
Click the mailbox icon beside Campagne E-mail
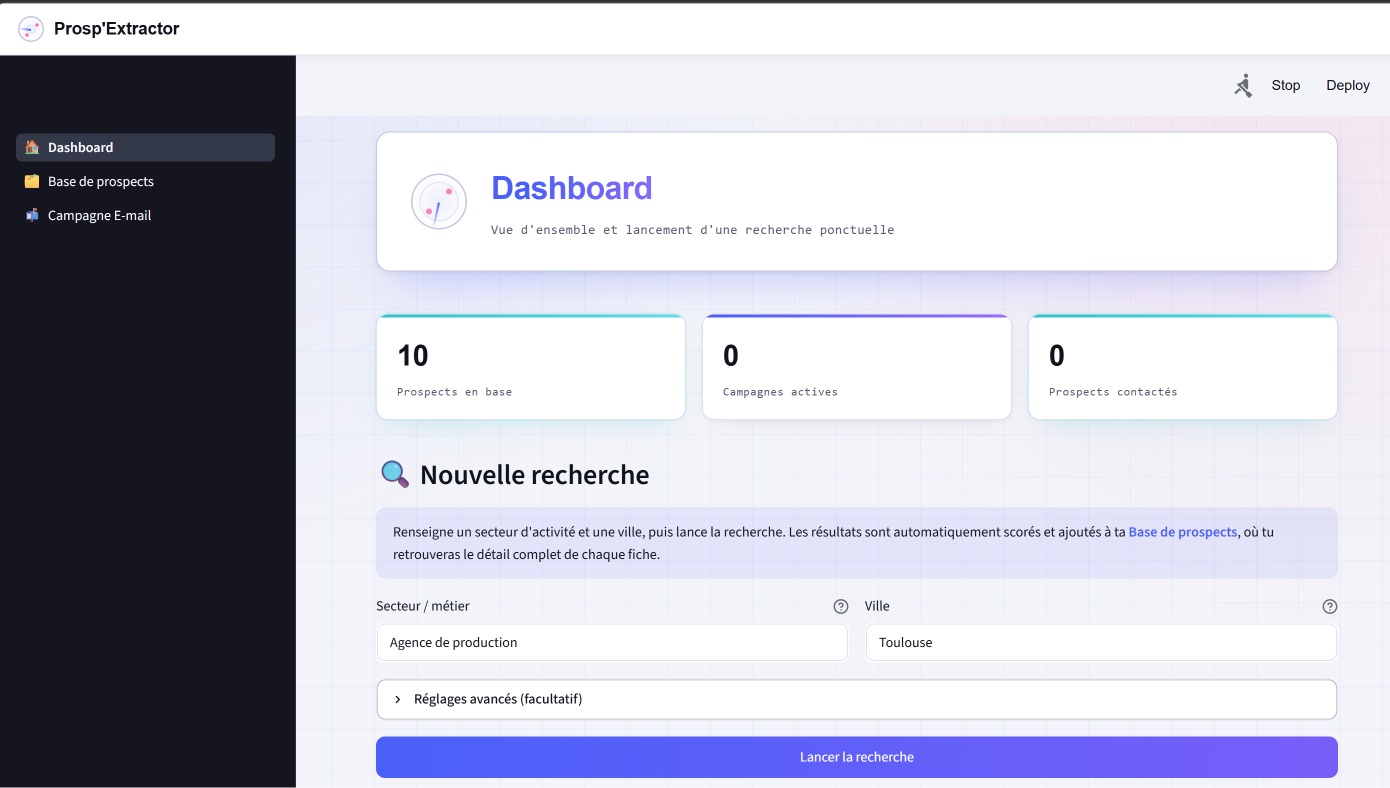tap(32, 215)
